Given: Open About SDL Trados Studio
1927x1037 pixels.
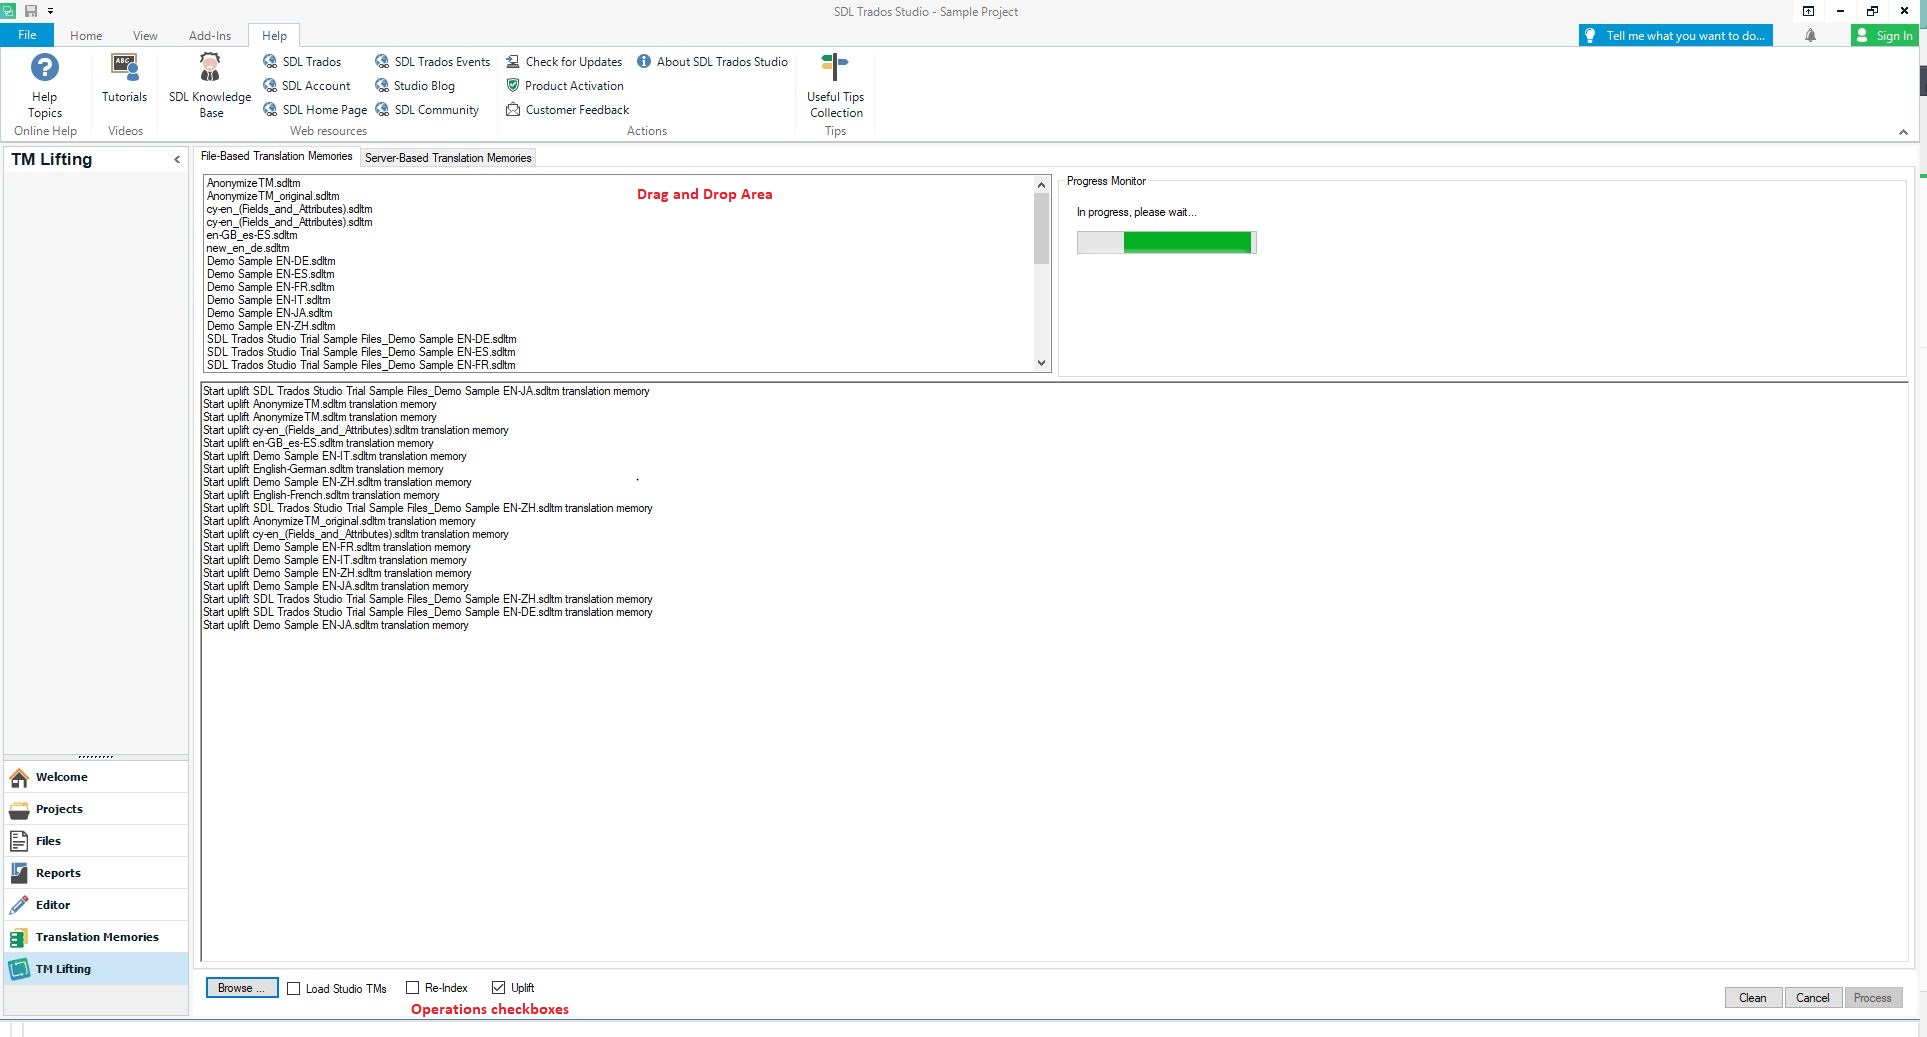Looking at the screenshot, I should [x=712, y=62].
